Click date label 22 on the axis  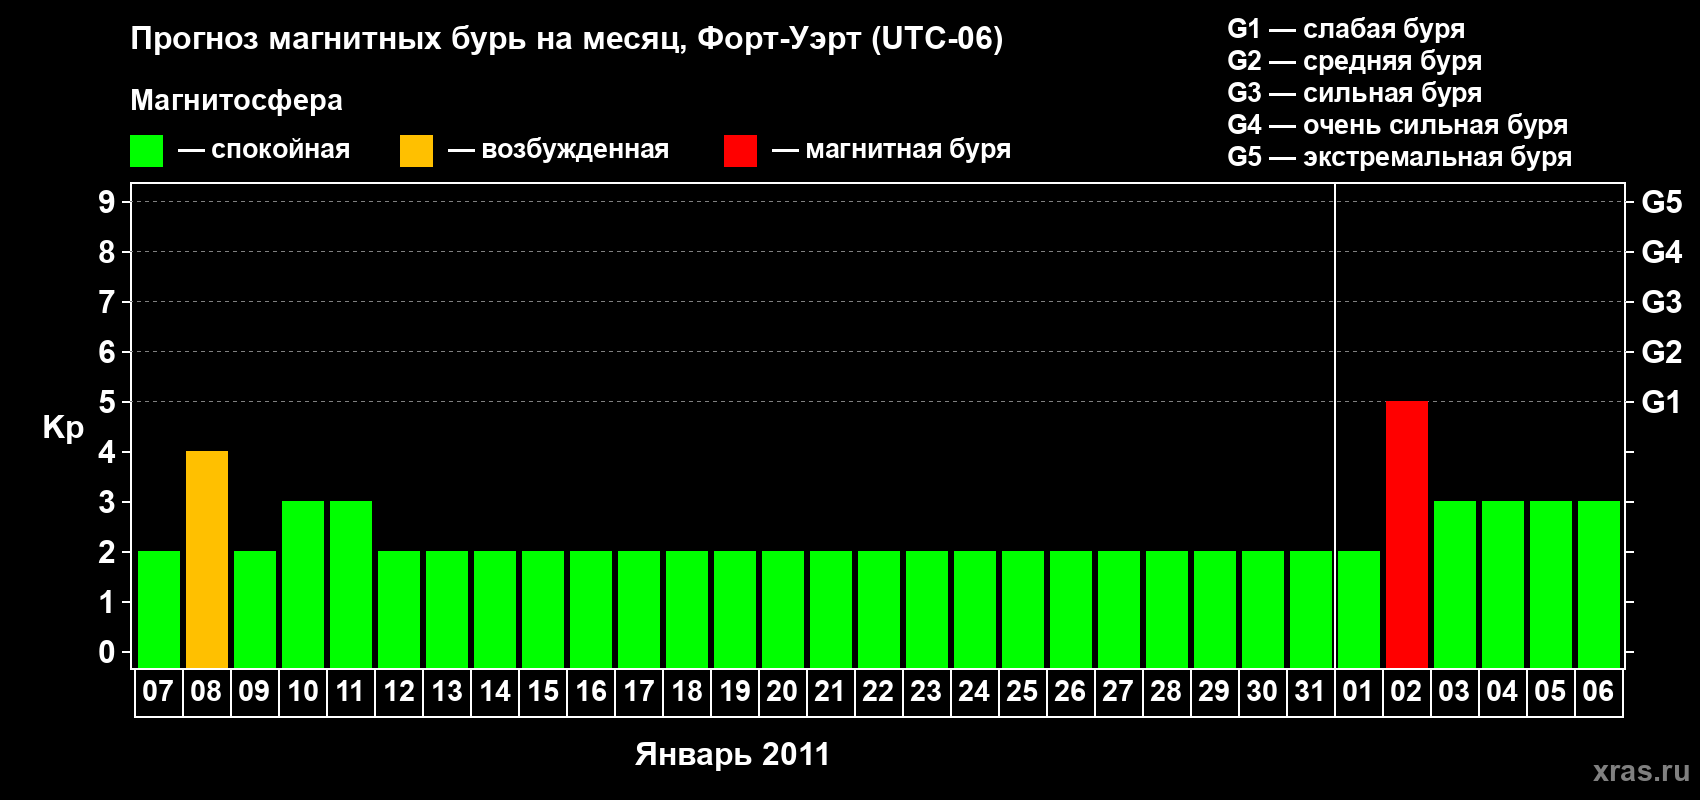point(878,691)
